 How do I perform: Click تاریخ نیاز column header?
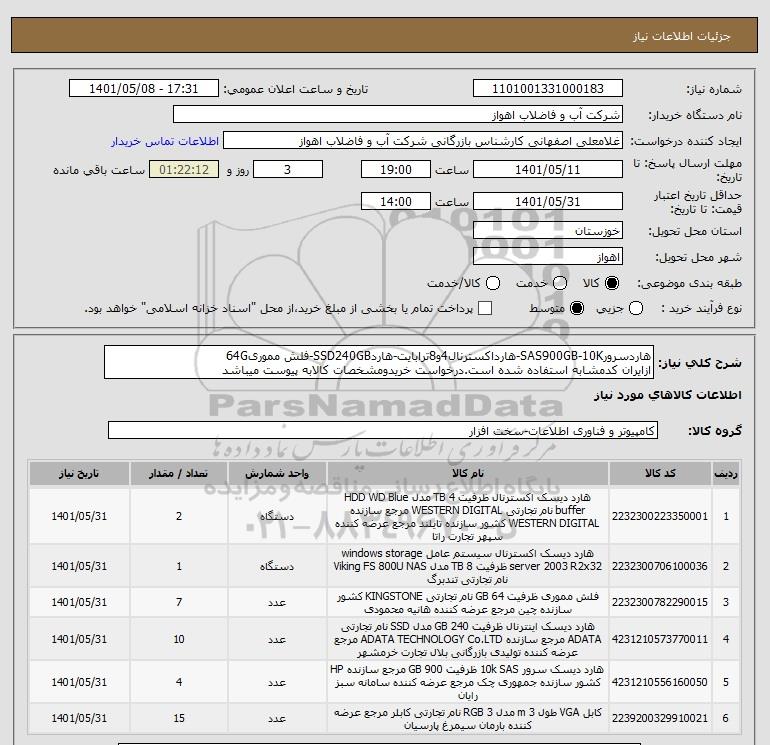(x=79, y=473)
